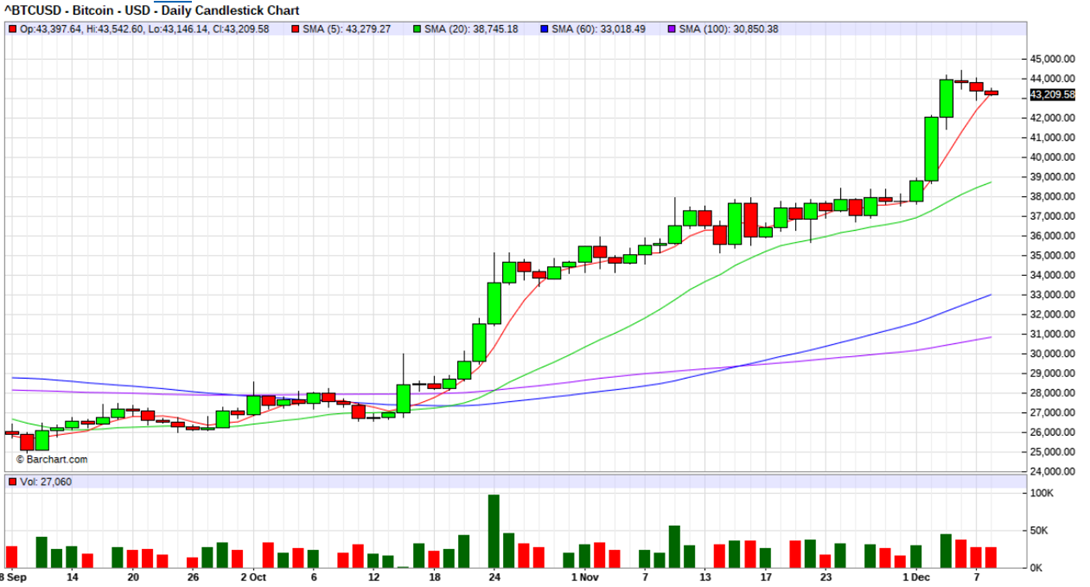Click the 42,000.00 price axis label
The height and width of the screenshot is (587, 1090).
(1052, 118)
